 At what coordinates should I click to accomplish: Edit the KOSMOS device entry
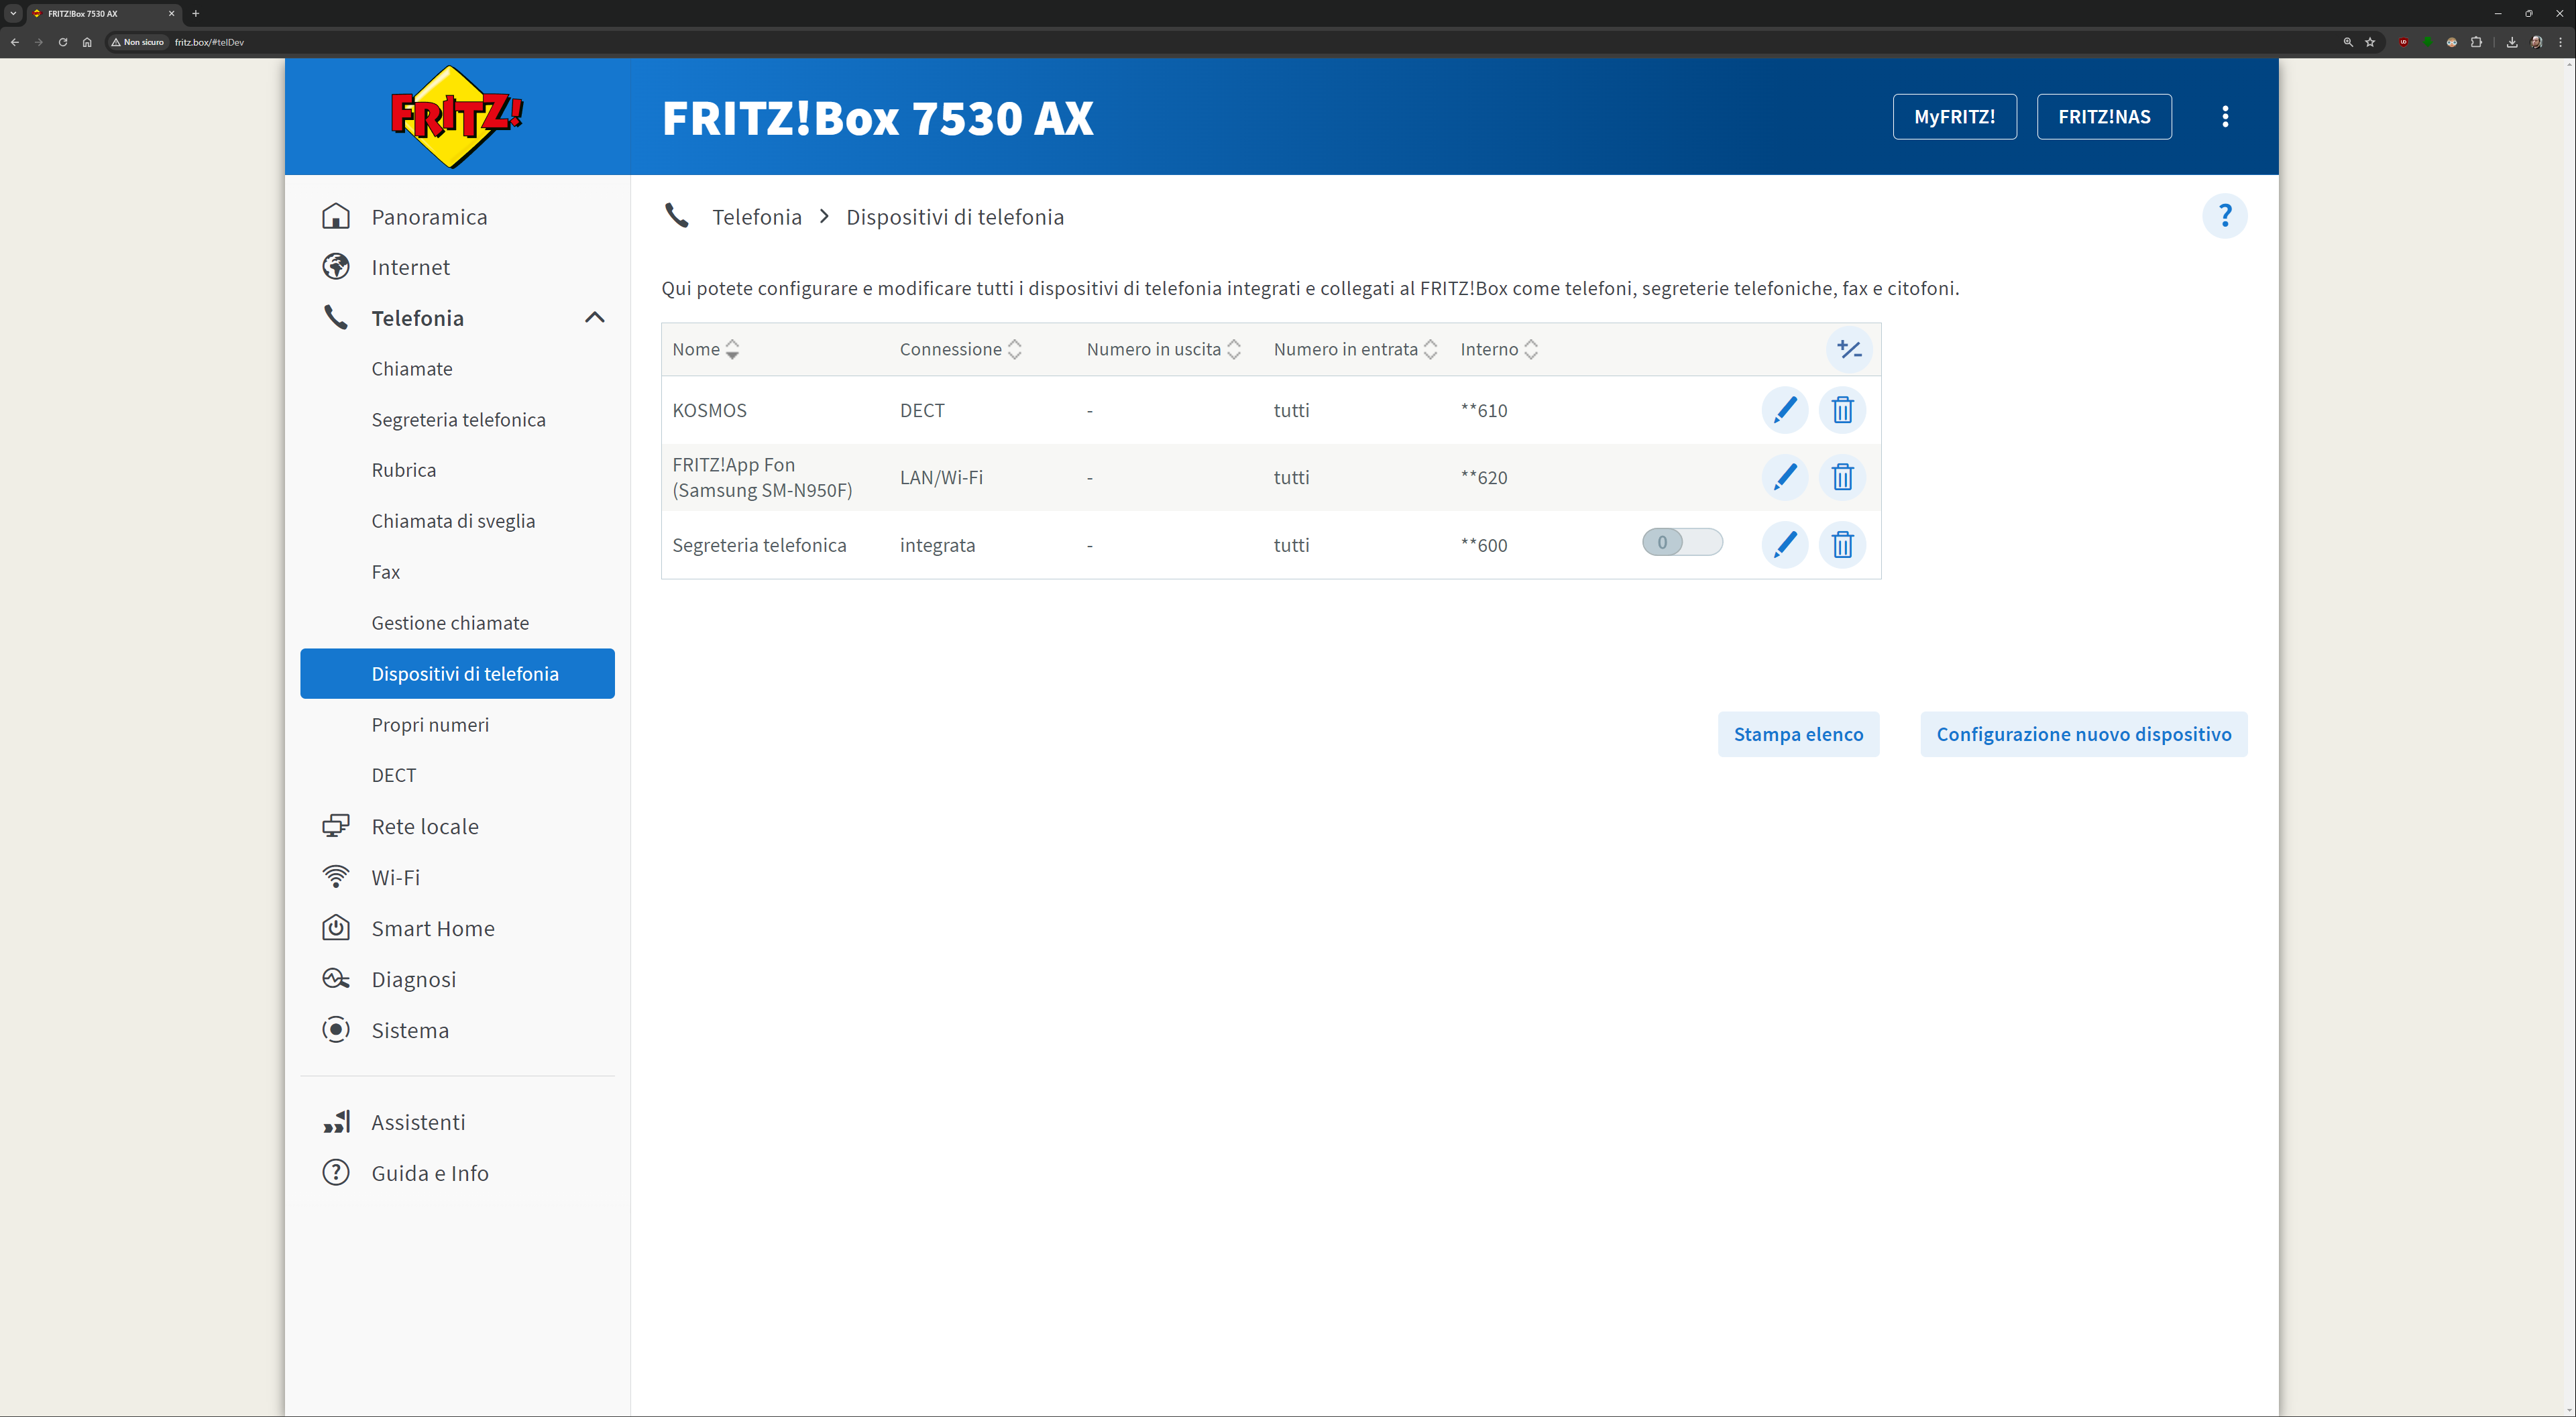pyautogui.click(x=1784, y=410)
